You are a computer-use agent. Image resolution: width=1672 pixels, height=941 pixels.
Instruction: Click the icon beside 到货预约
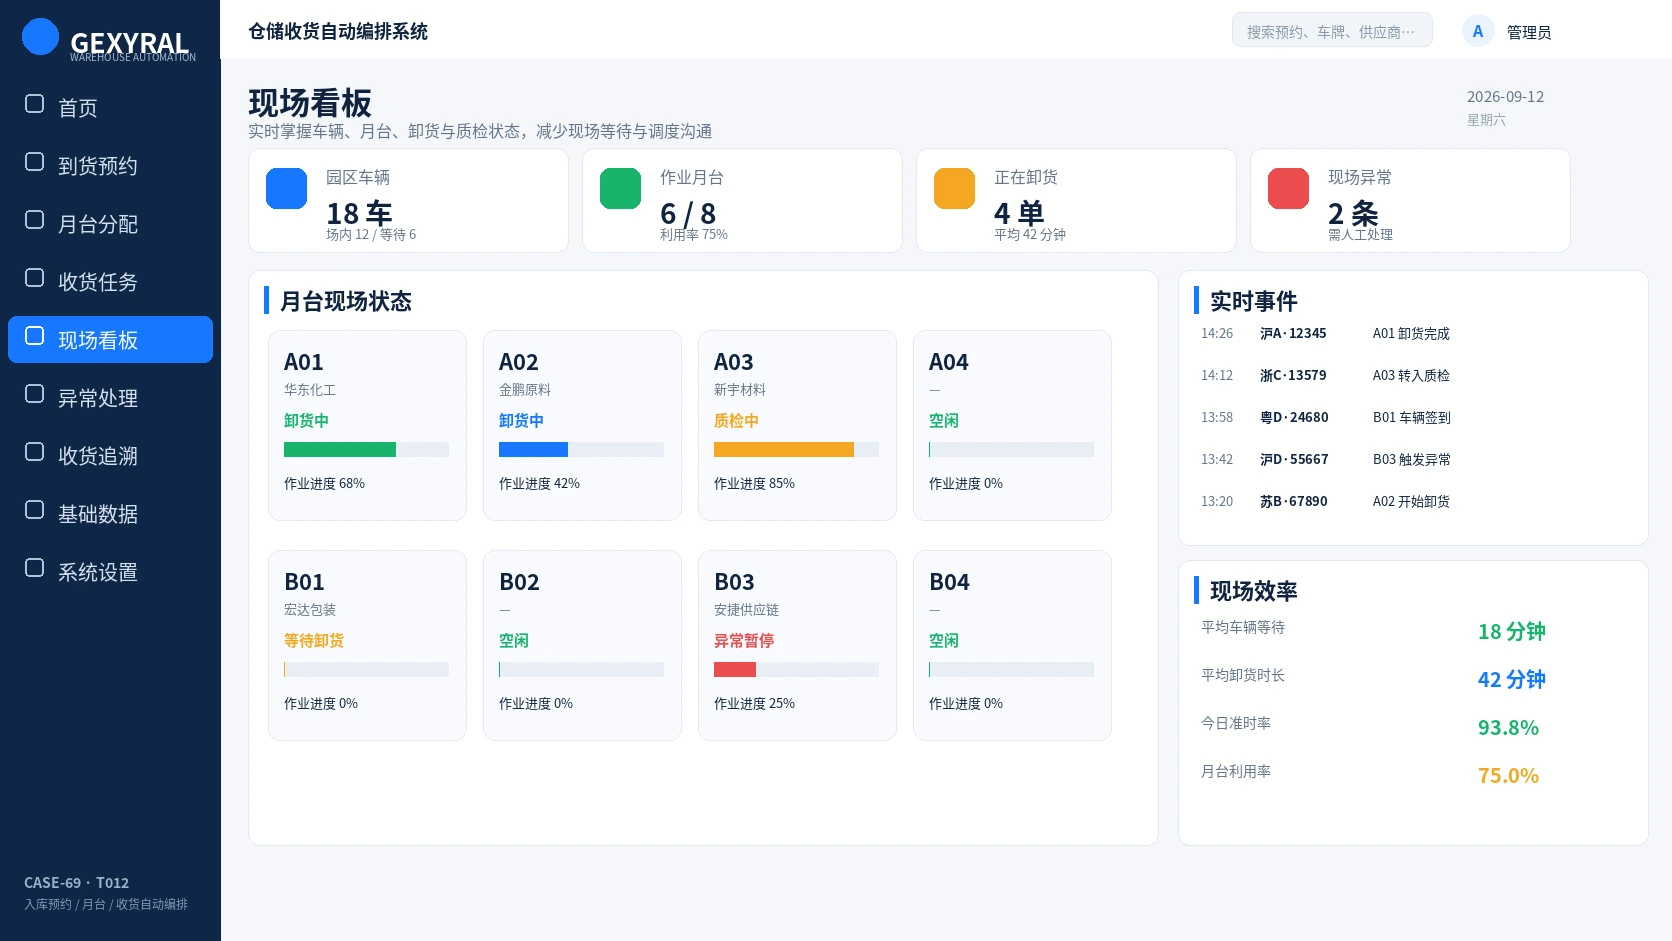[34, 162]
